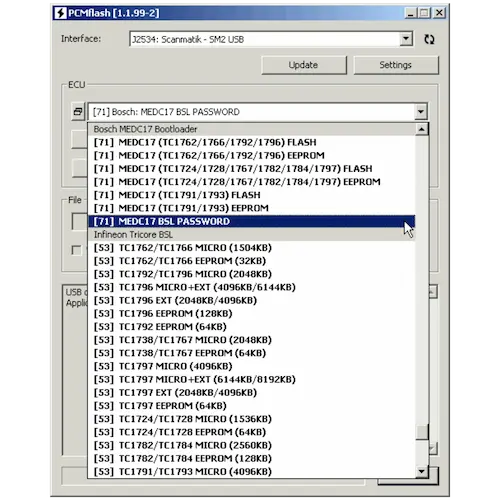500x500 pixels.
Task: Select TC1782/TC1784 MICRO (2560KB)
Action: [x=251, y=445]
